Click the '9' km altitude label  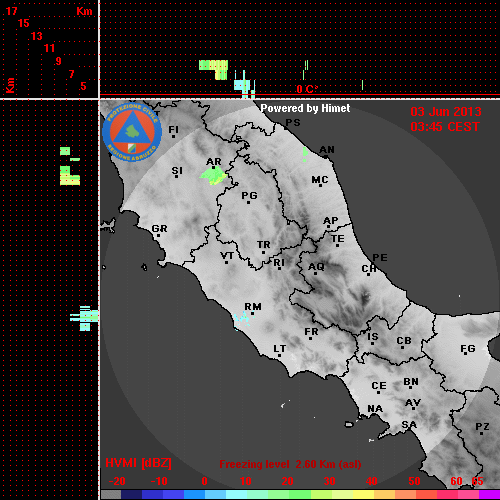coord(59,61)
